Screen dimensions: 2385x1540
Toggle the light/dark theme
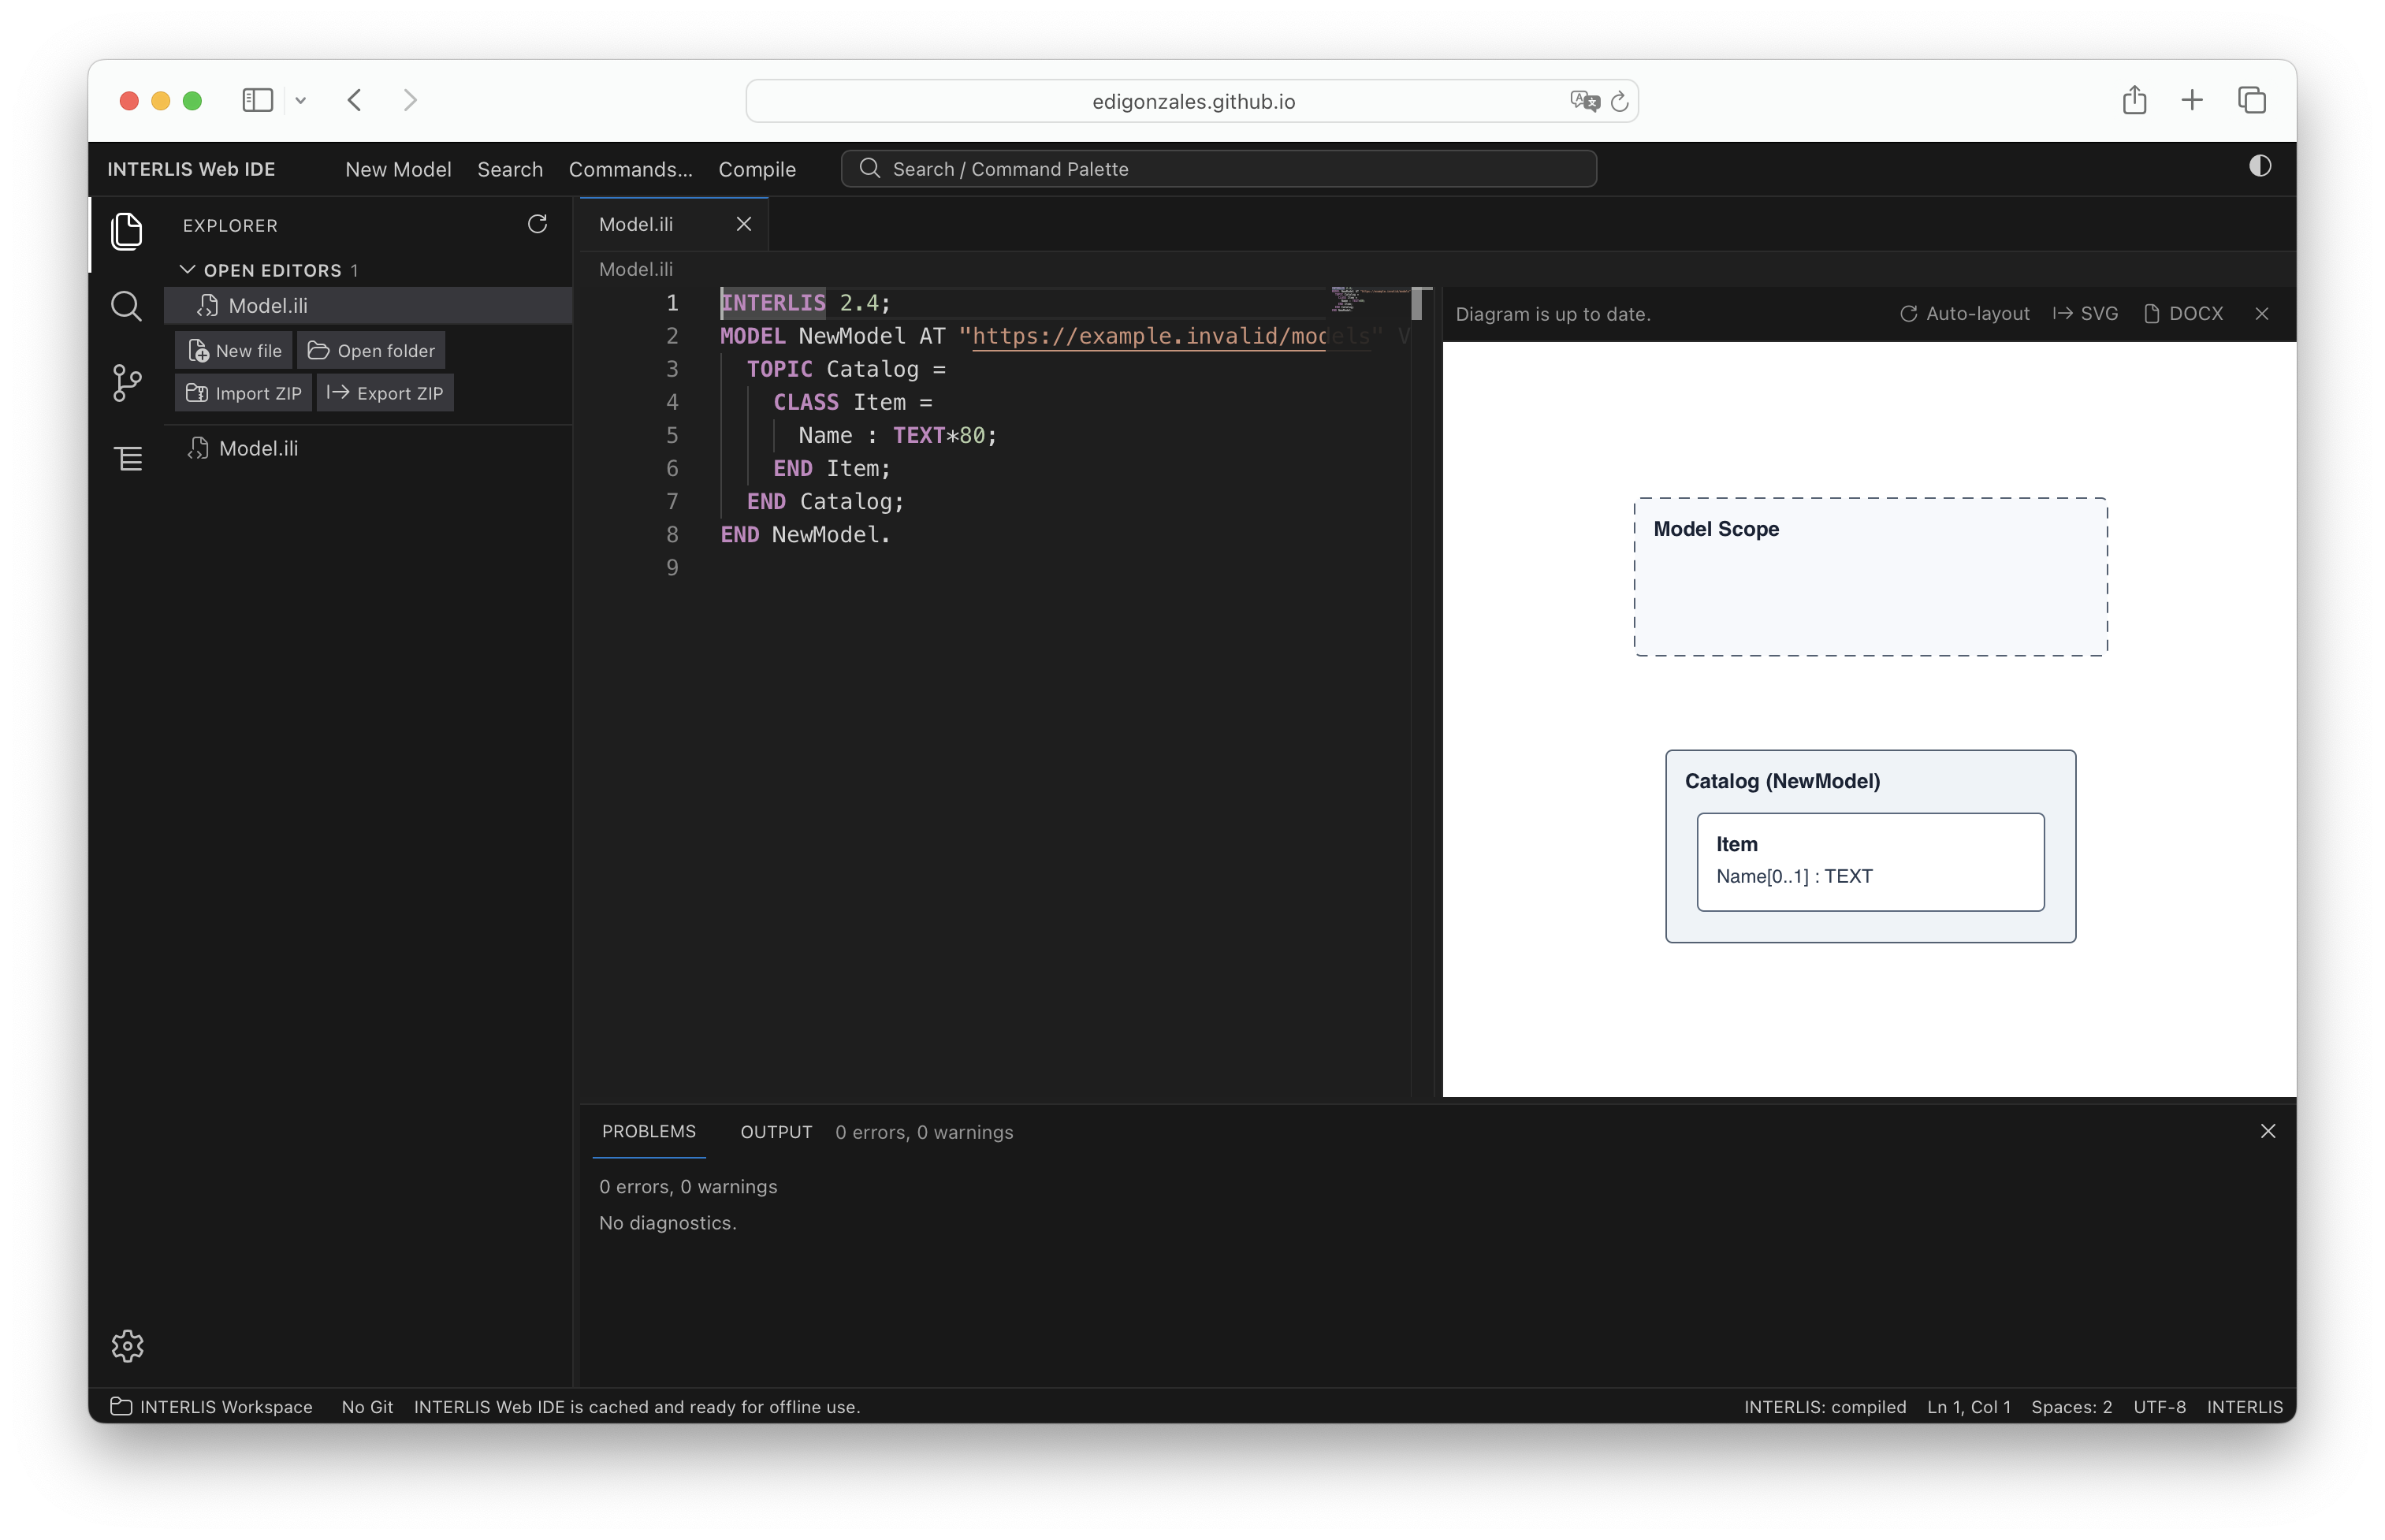tap(2260, 166)
